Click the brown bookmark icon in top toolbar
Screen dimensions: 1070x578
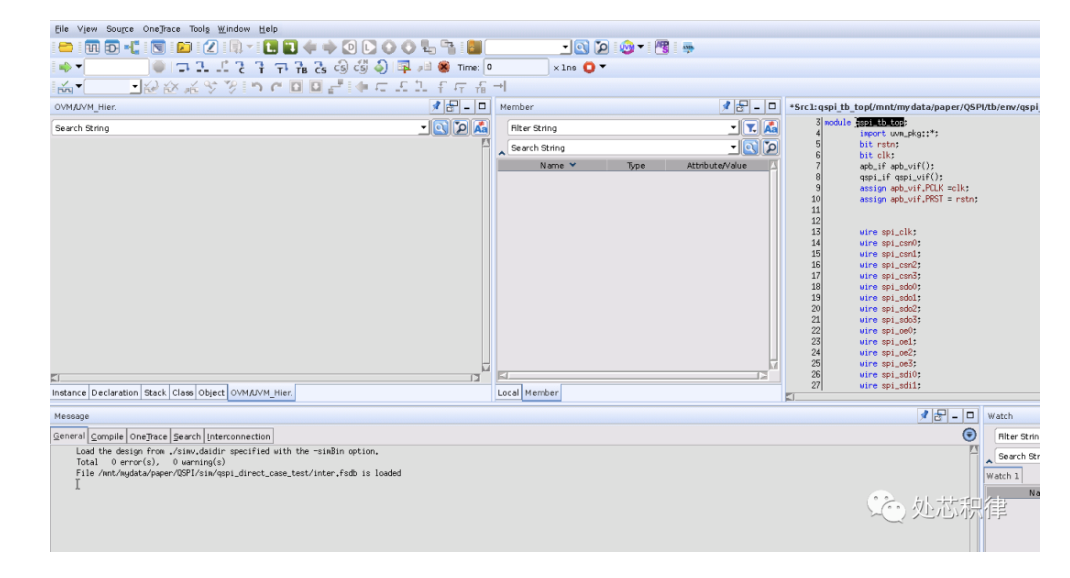click(474, 47)
